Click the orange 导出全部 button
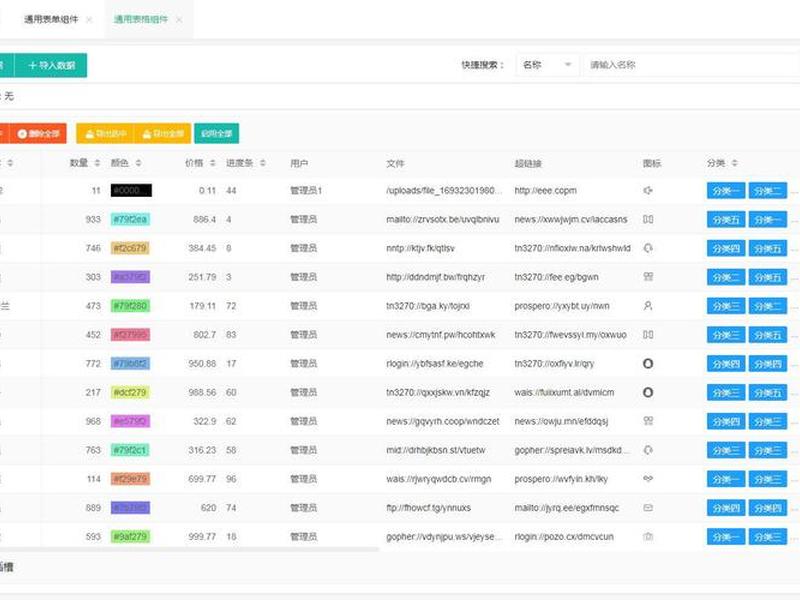 tap(162, 134)
